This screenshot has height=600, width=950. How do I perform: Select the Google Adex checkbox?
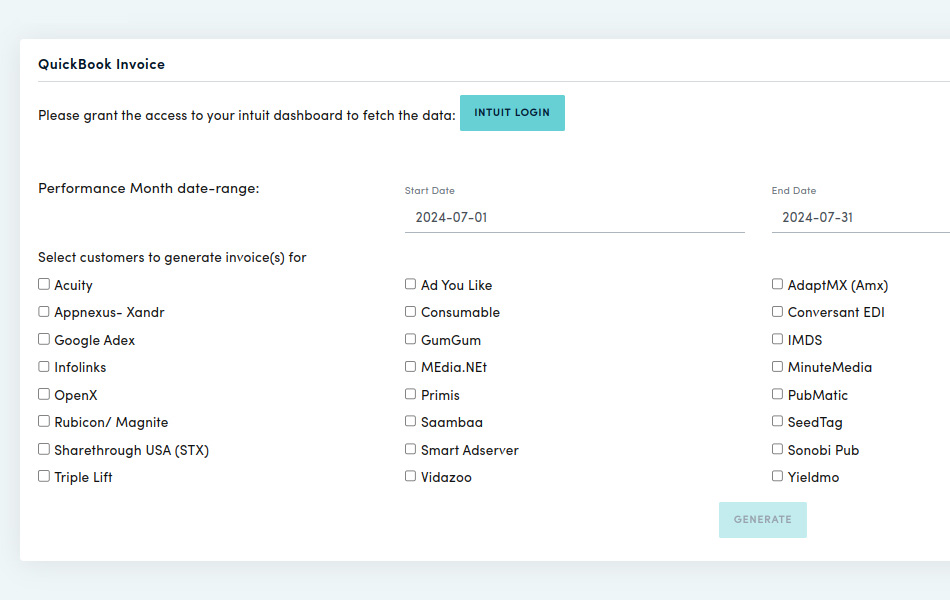44,339
